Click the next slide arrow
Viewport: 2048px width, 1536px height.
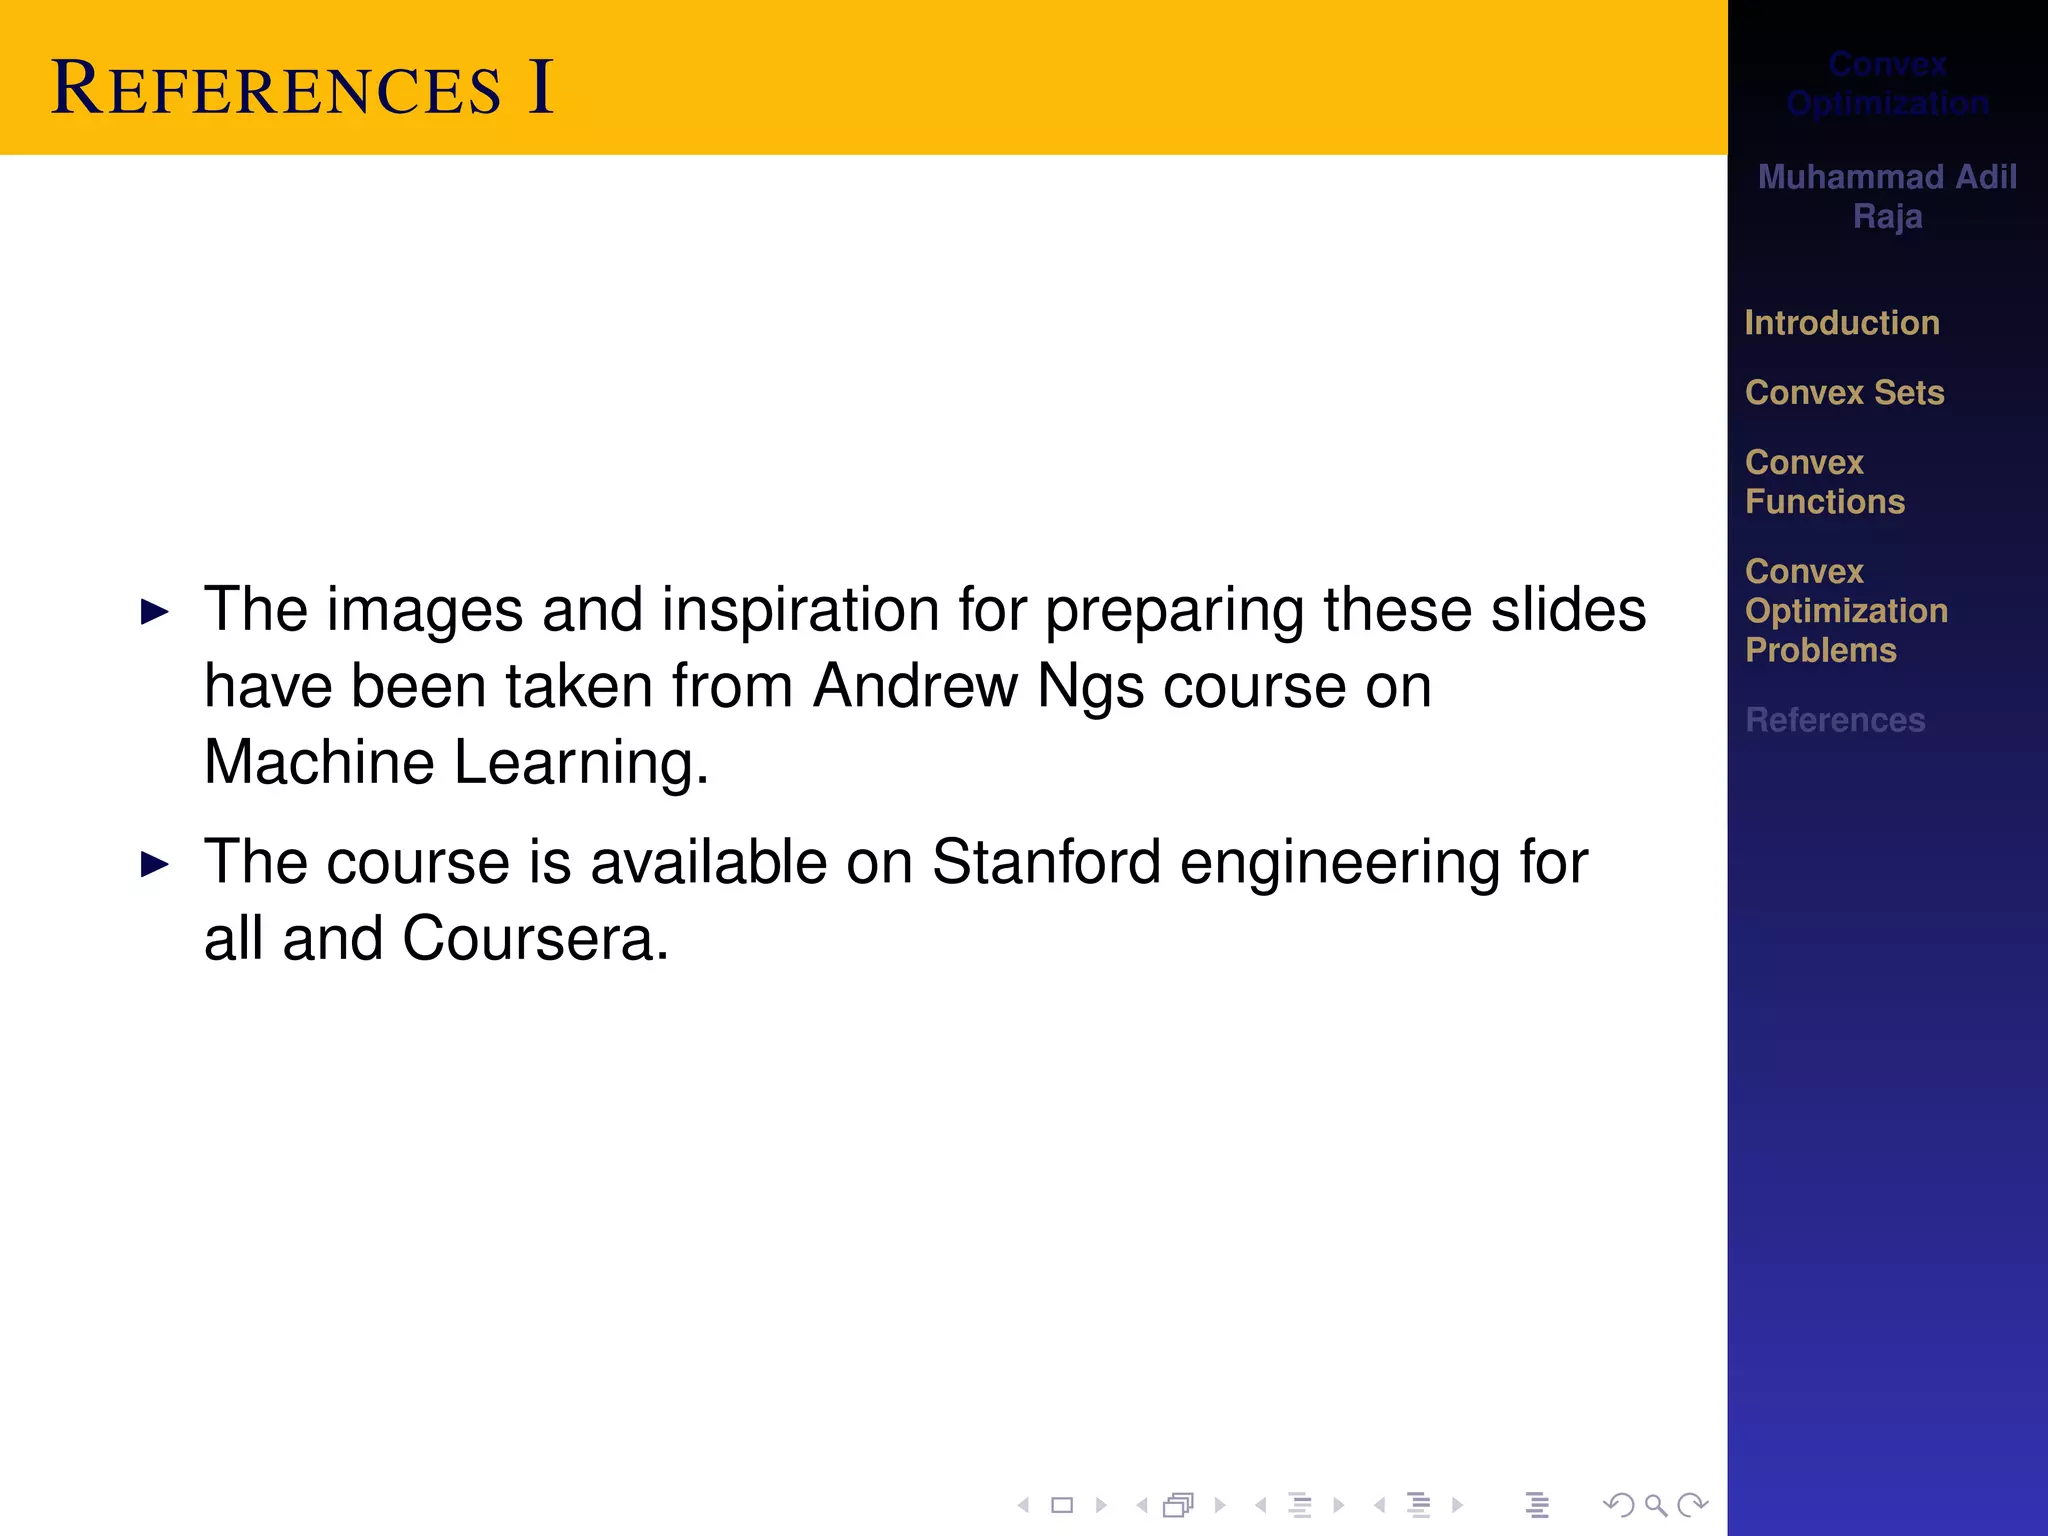(x=1101, y=1505)
